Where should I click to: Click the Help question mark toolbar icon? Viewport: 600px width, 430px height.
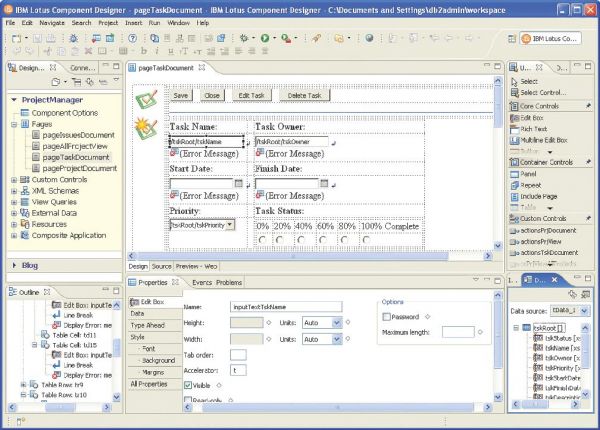click(x=132, y=38)
